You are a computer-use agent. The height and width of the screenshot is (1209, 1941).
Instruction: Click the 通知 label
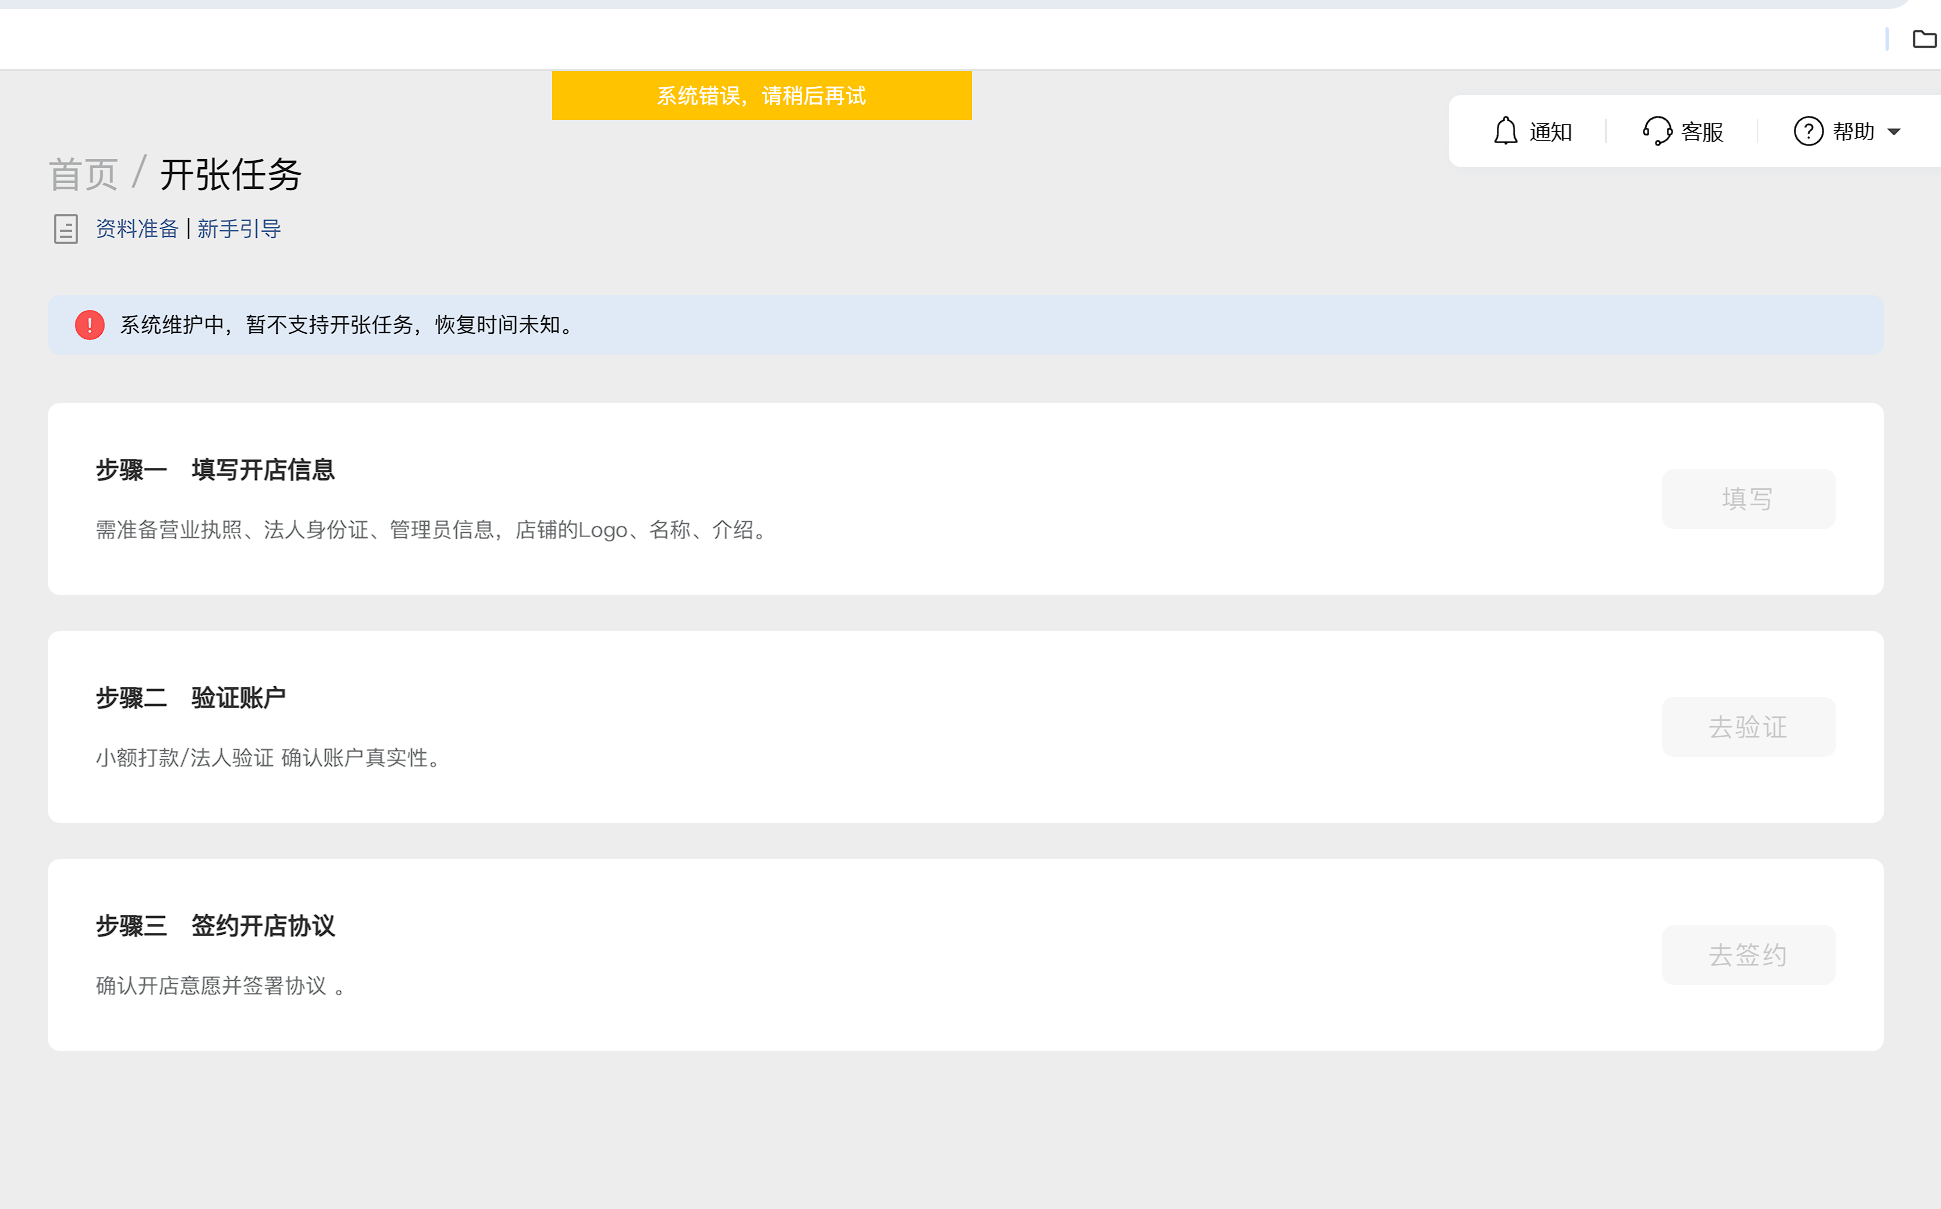1551,132
